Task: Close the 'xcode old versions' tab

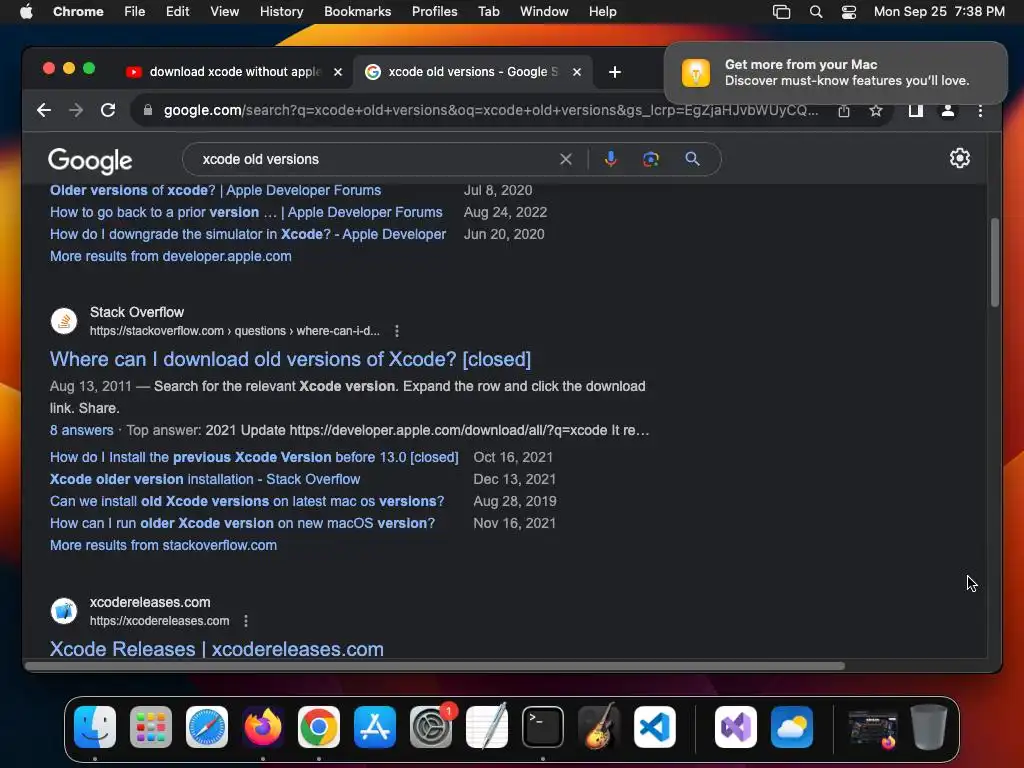Action: [x=577, y=72]
